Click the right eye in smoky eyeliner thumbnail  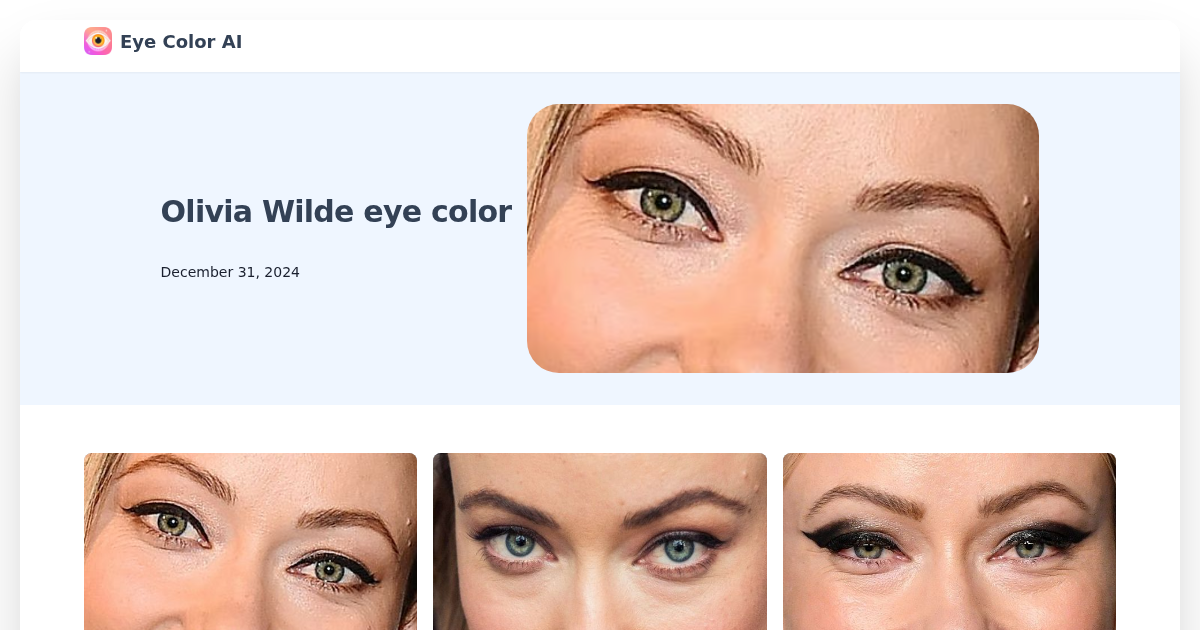(x=1030, y=547)
